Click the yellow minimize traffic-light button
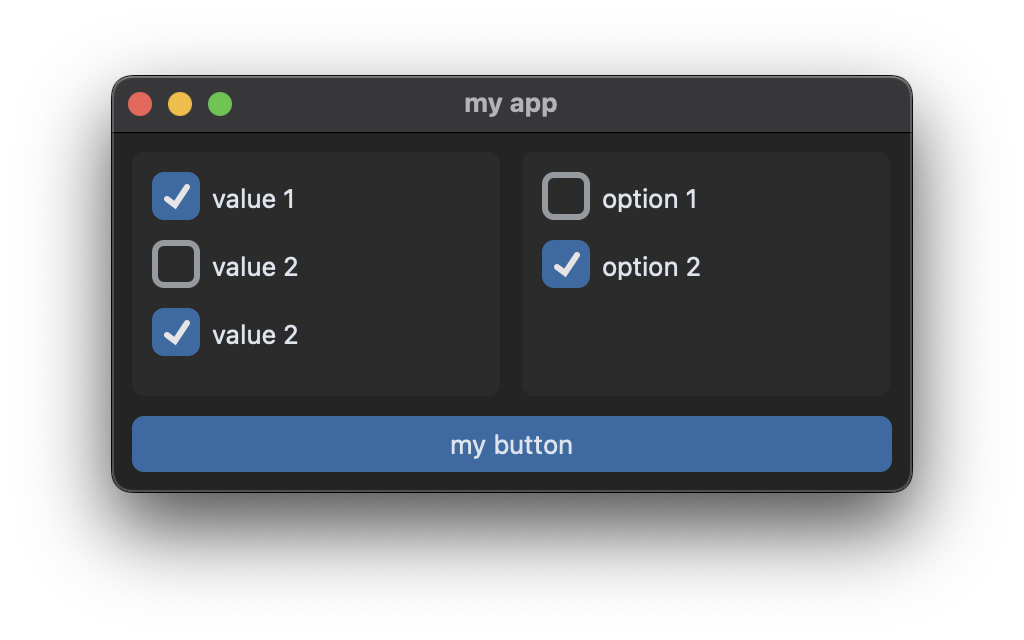1024x640 pixels. click(x=180, y=103)
